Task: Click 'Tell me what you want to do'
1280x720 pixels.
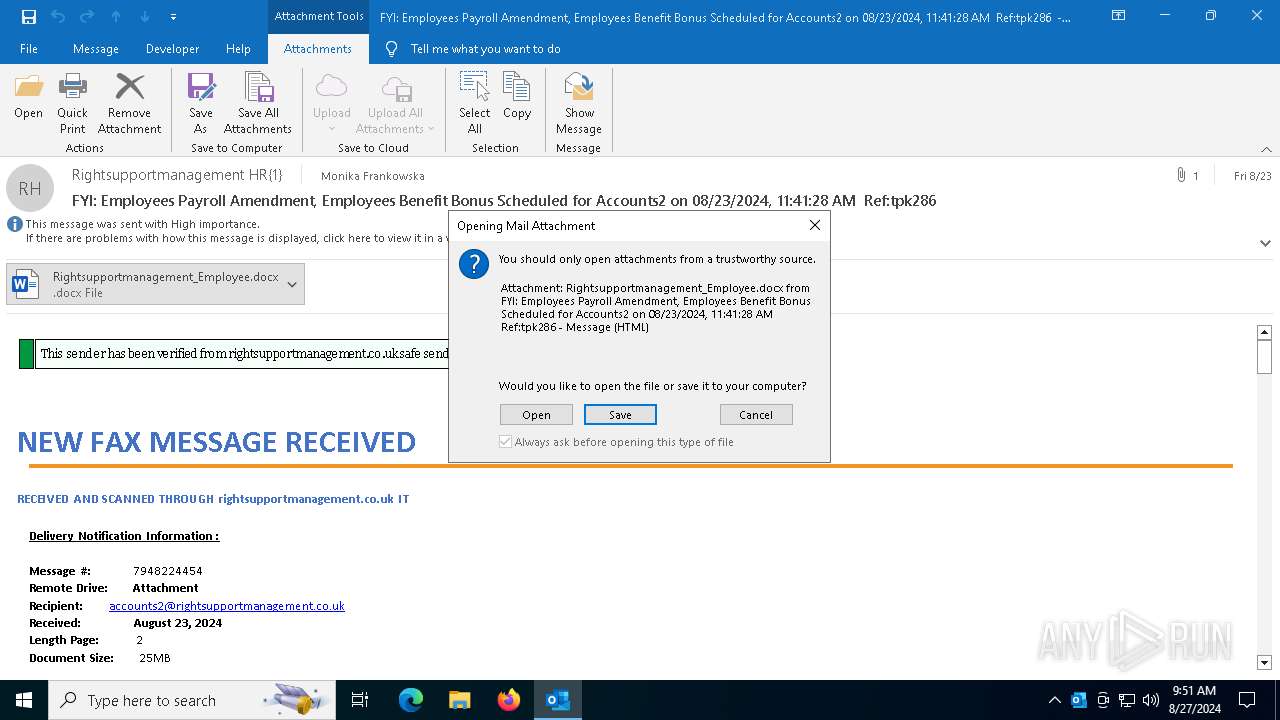Action: (x=485, y=48)
